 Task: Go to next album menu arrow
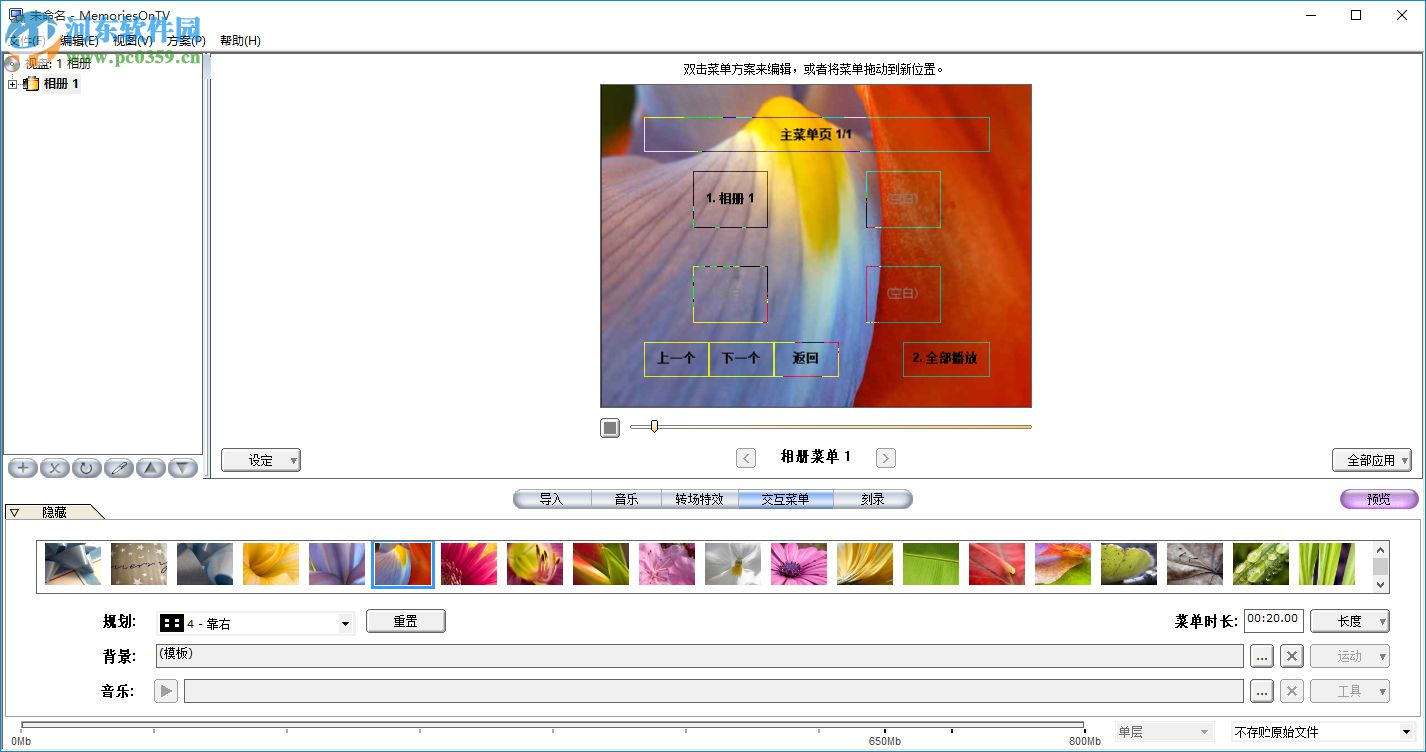[x=886, y=458]
